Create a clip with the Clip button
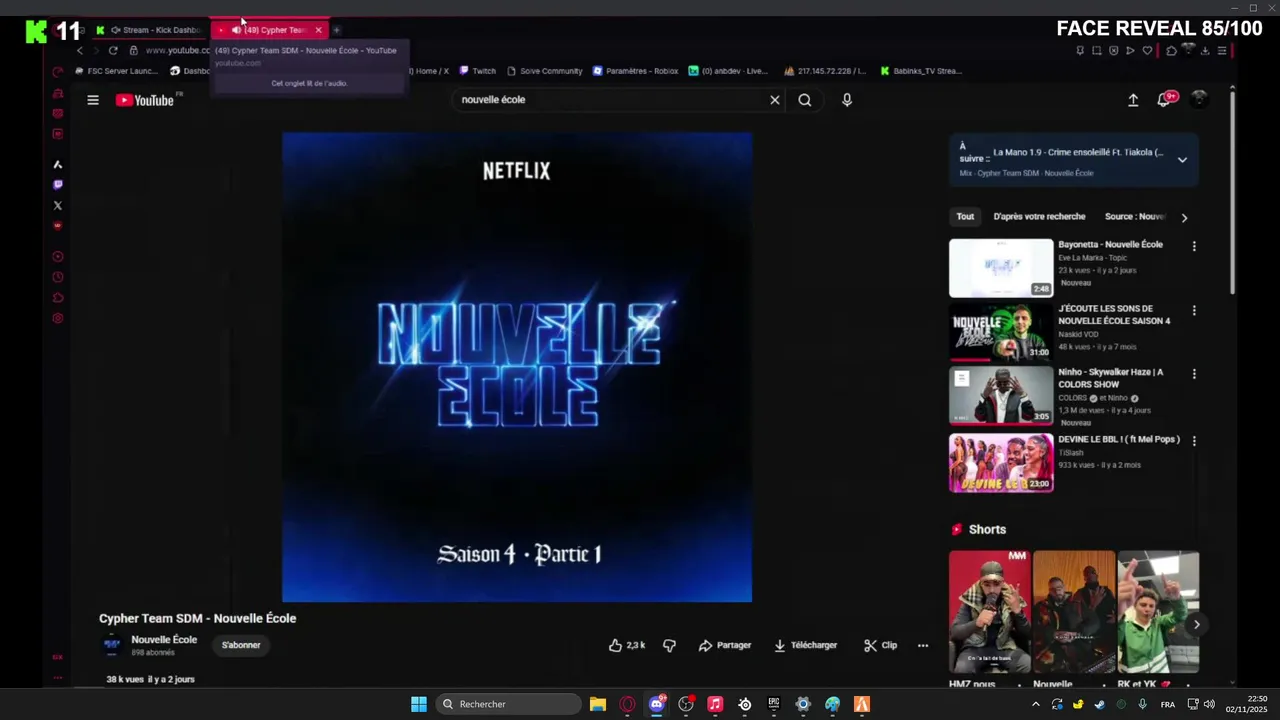The width and height of the screenshot is (1280, 720). [x=881, y=645]
